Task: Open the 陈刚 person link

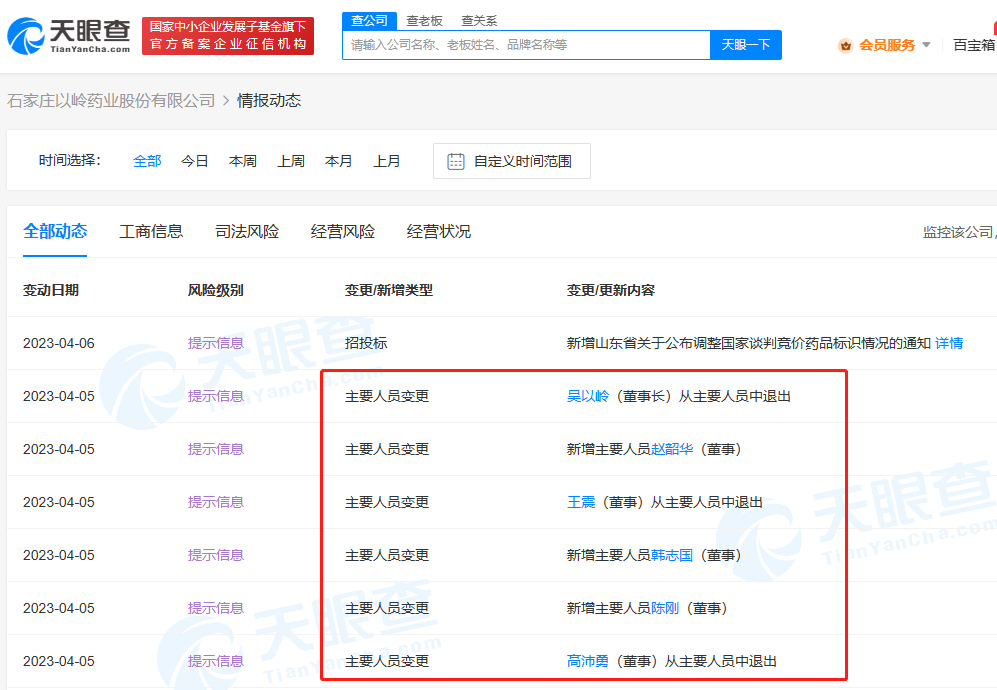Action: coord(664,608)
